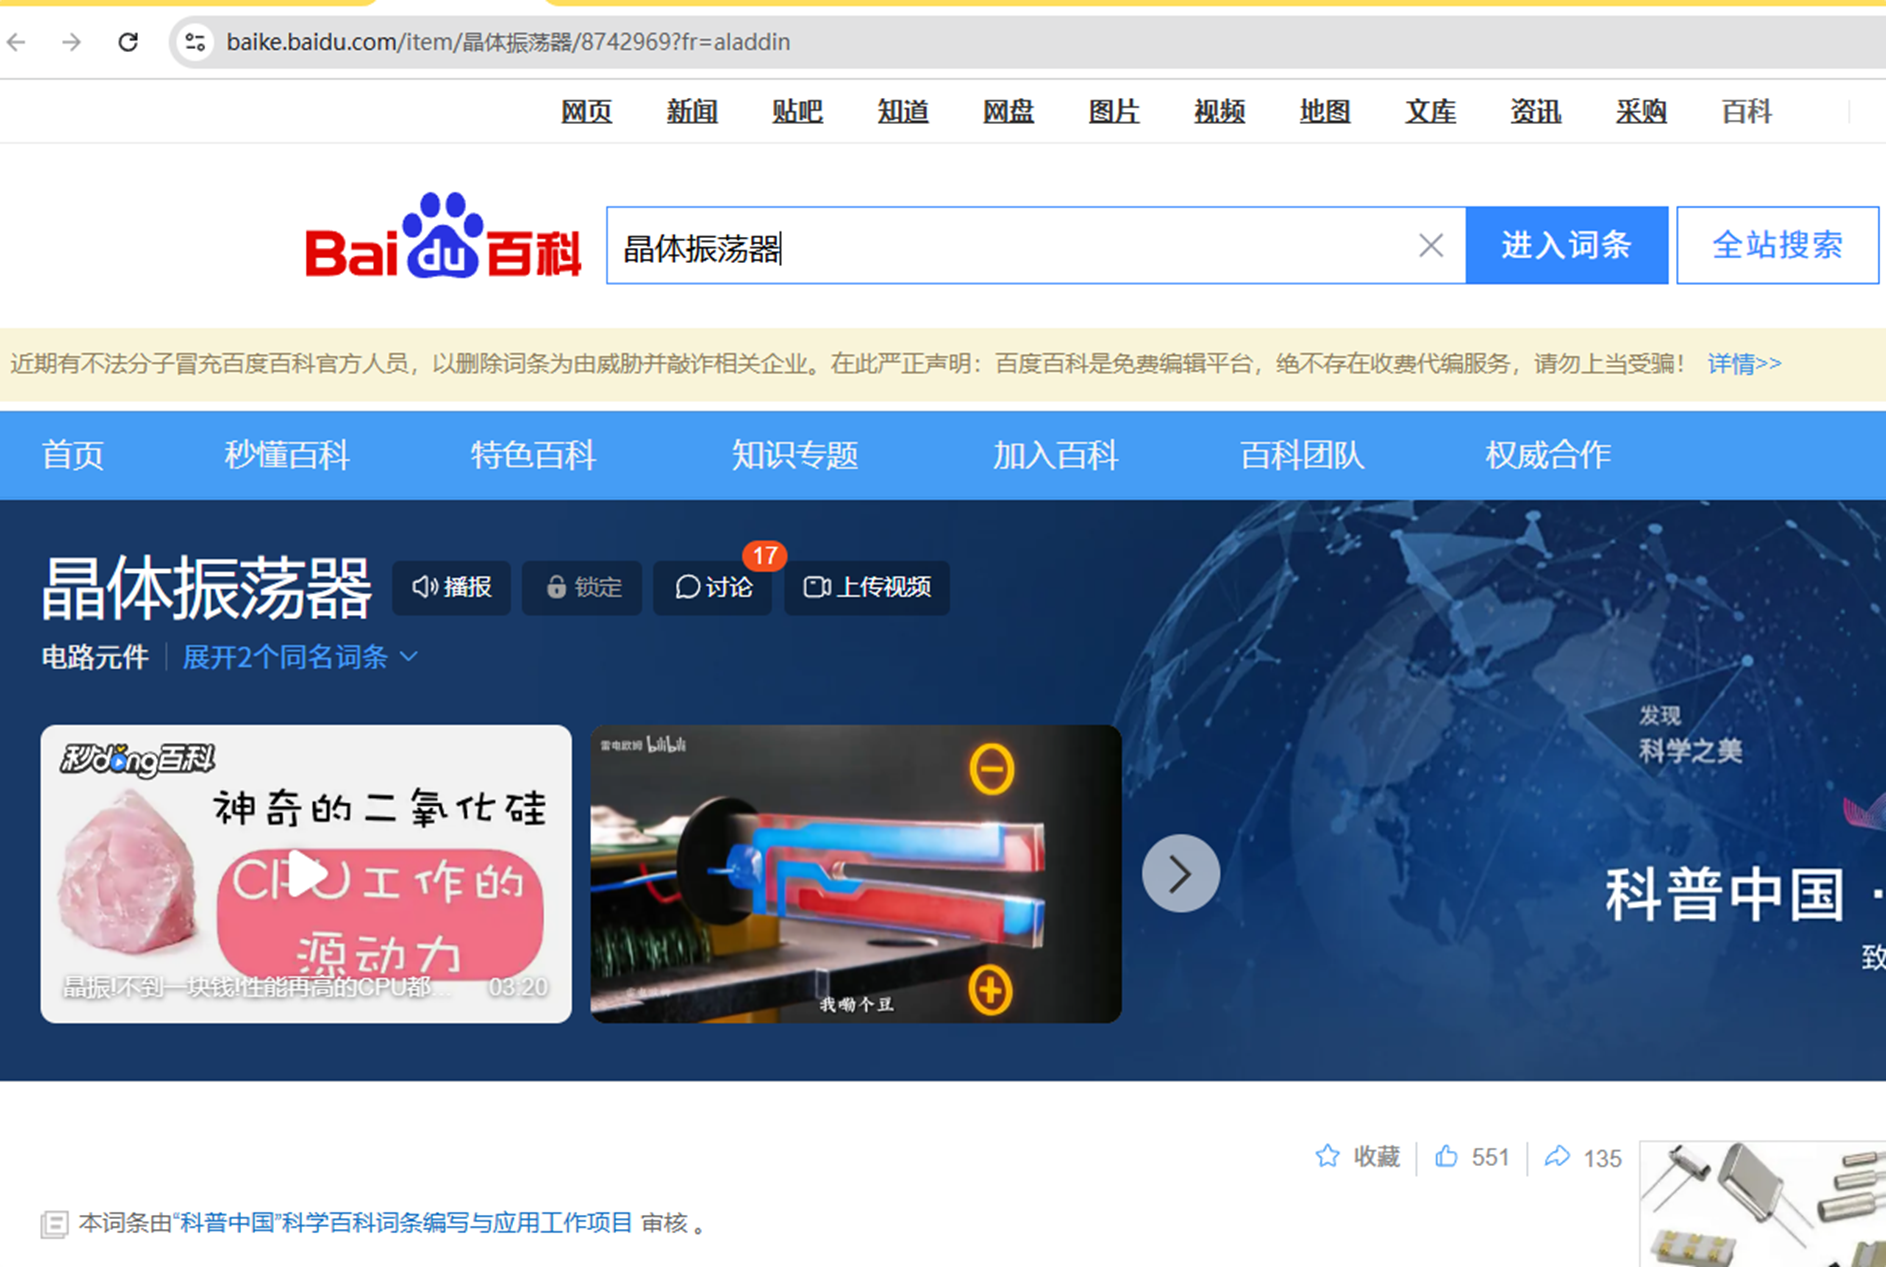The width and height of the screenshot is (1886, 1267).
Task: Open the bilibili crystal oscillator video thumbnail
Action: 856,873
